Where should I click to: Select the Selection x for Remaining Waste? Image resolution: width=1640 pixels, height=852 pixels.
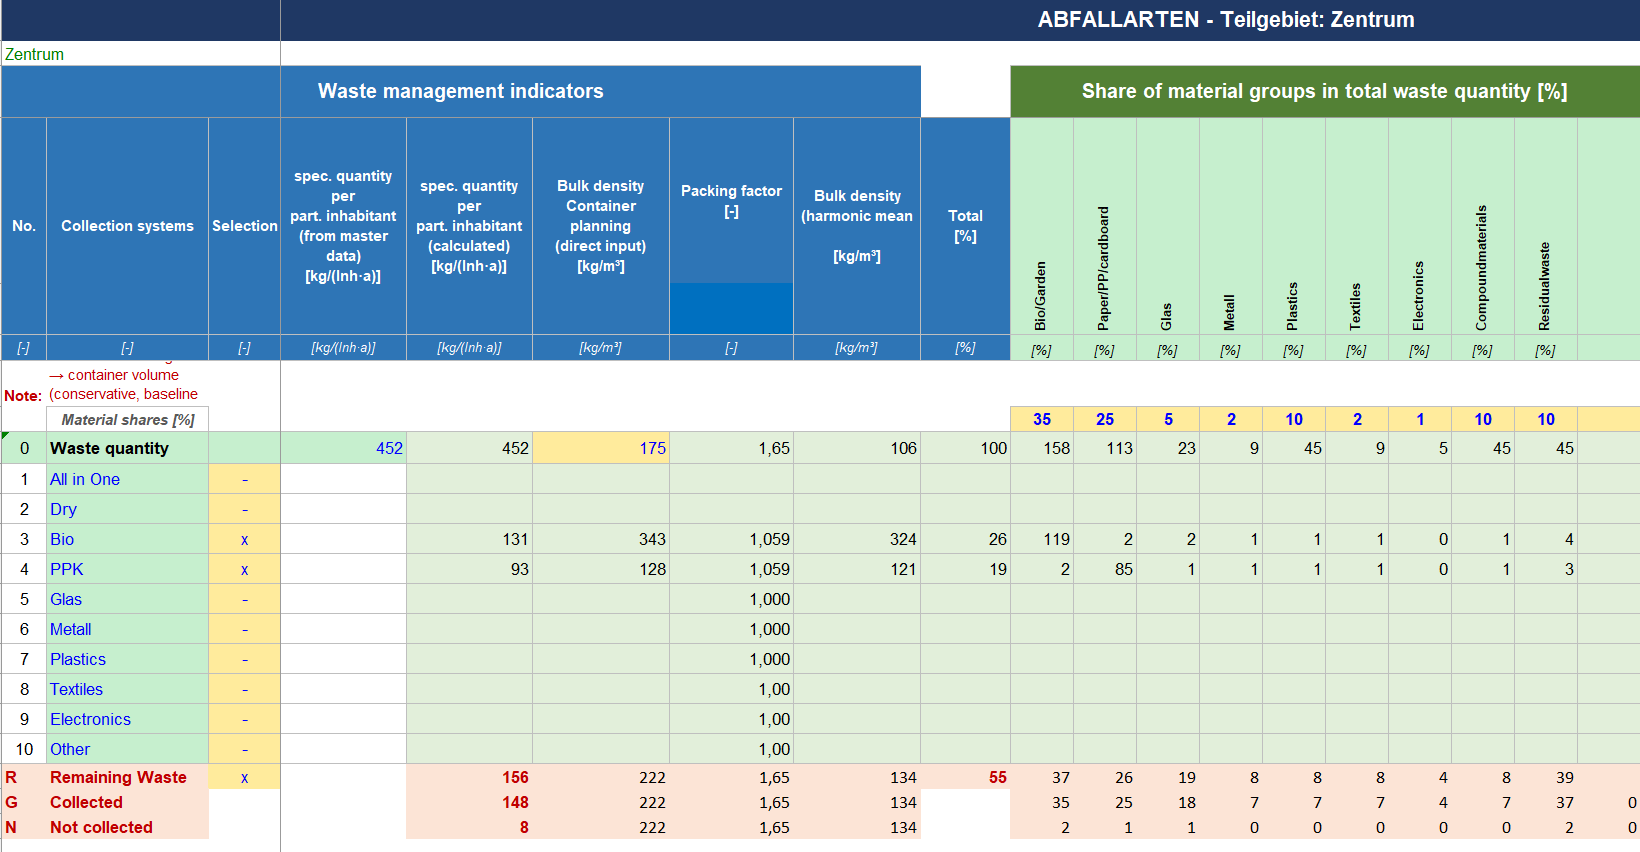click(x=245, y=777)
